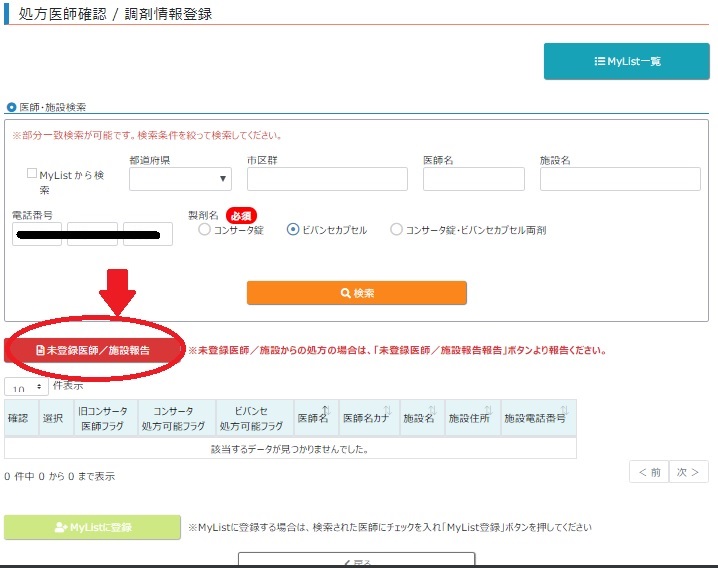
Task: Click the green MyListに登録 button
Action: 92,527
